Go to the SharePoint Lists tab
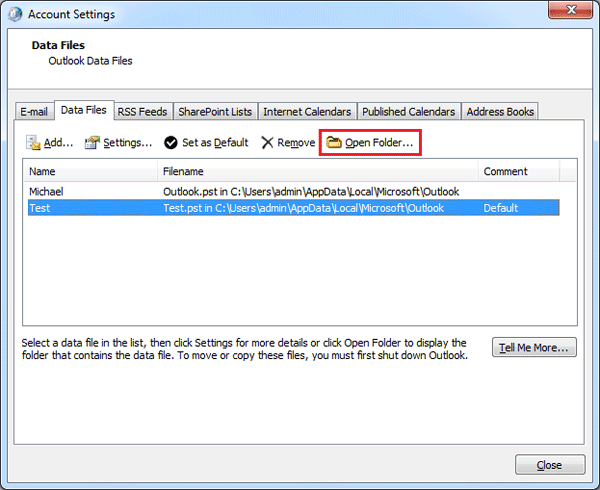Screen dimensions: 600x490 point(215,112)
